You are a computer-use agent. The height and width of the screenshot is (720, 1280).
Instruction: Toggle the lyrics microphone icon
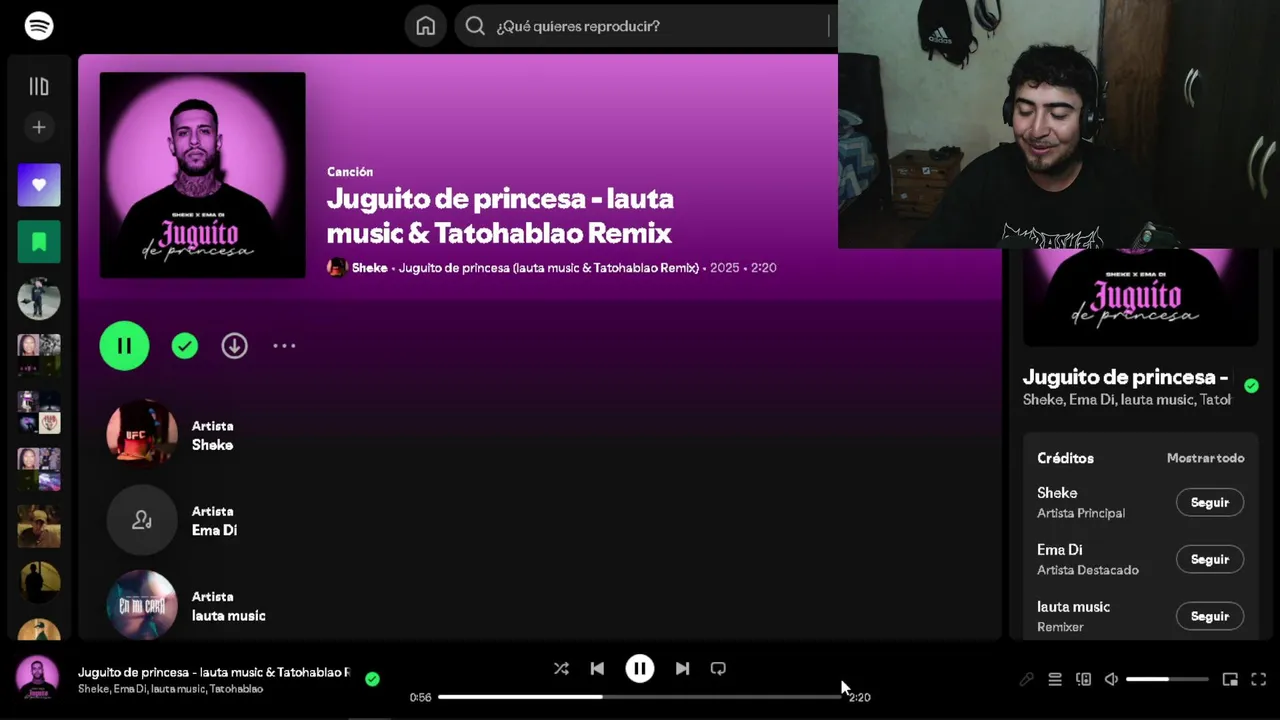coord(1027,679)
